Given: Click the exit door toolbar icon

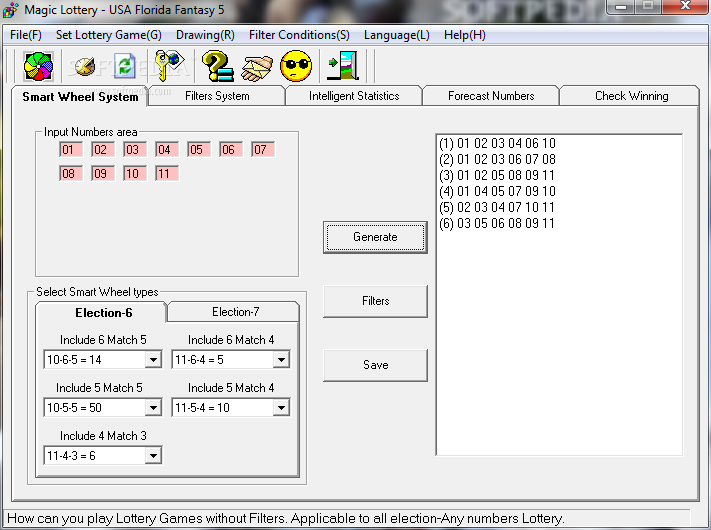Looking at the screenshot, I should pyautogui.click(x=343, y=66).
